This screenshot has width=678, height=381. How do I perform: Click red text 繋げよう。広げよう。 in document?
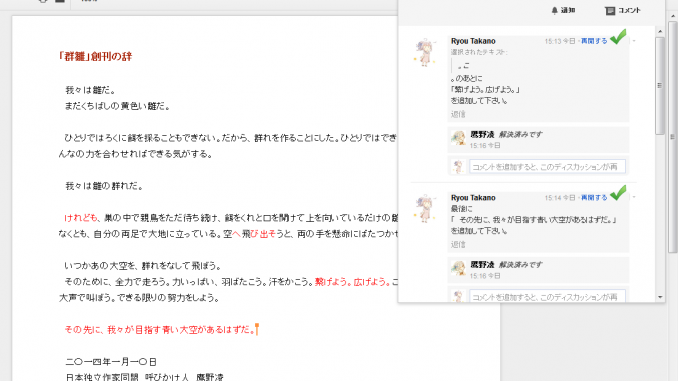click(352, 282)
